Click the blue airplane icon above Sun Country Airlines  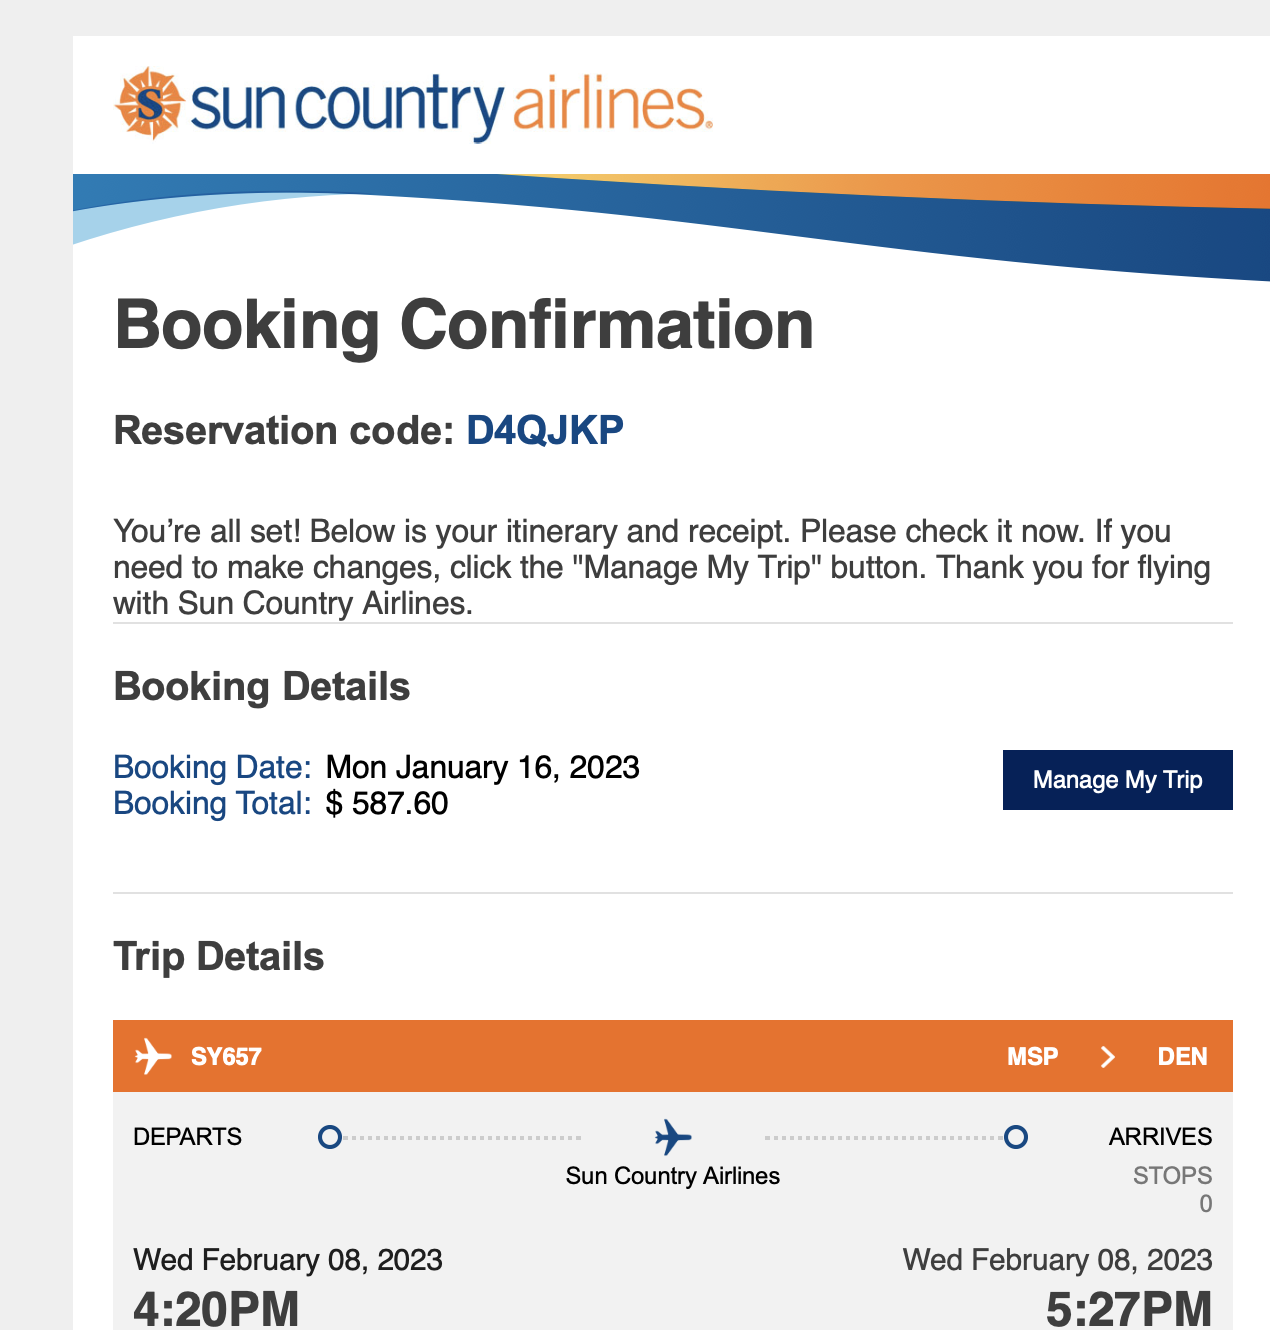coord(673,1137)
